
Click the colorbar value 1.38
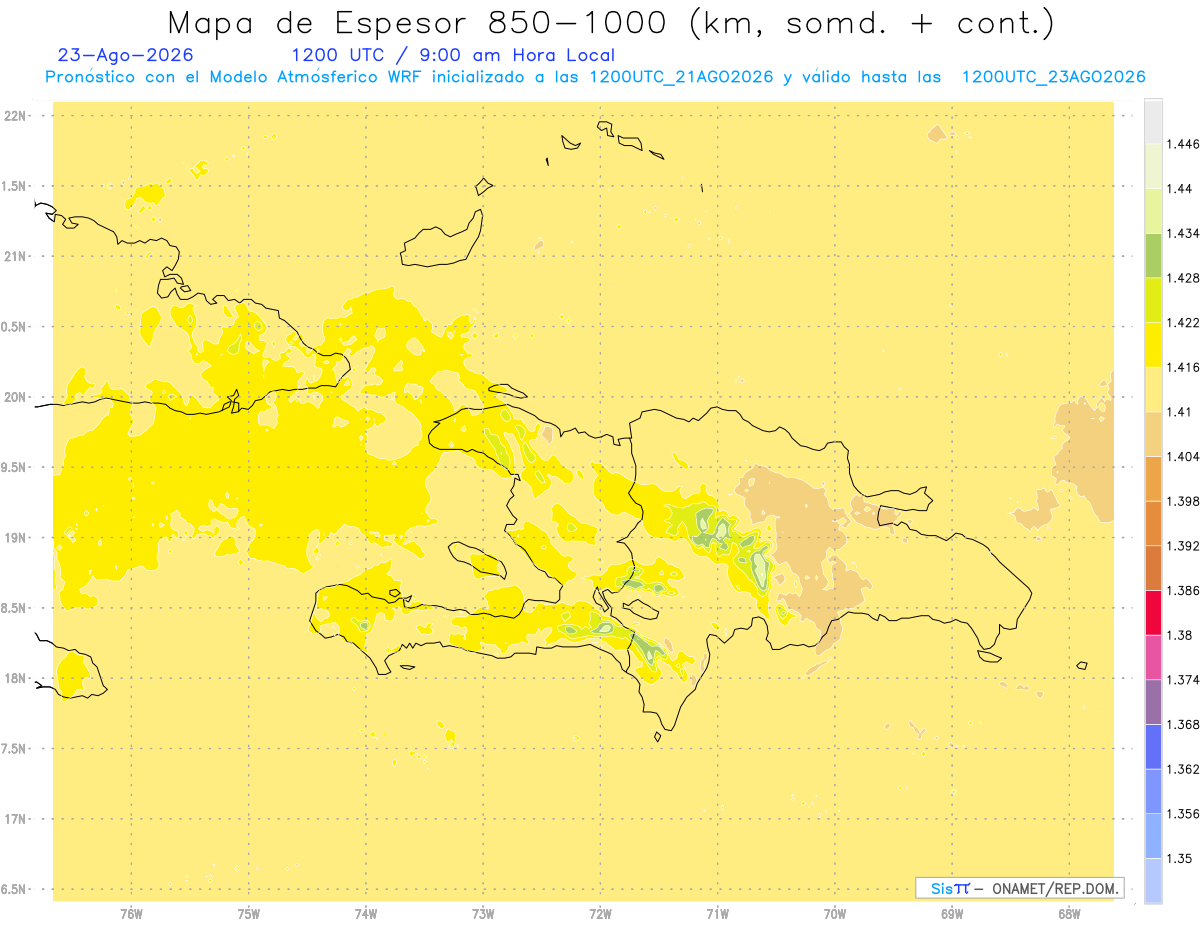click(1179, 635)
